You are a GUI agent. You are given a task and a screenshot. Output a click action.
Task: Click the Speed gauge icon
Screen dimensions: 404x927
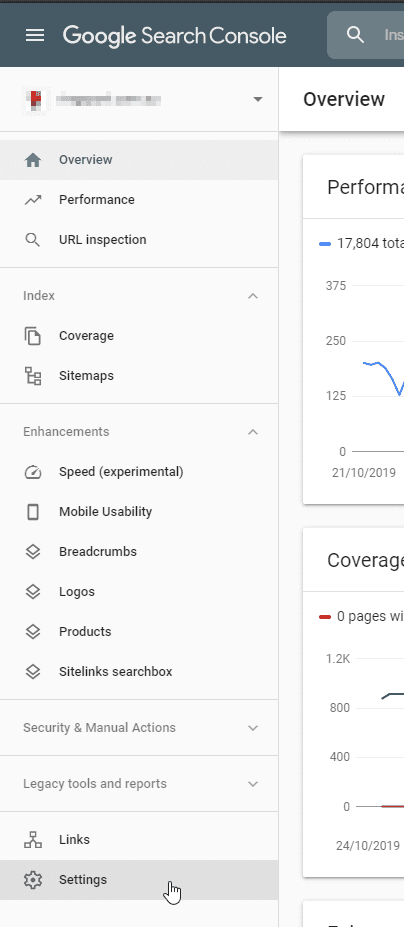tap(33, 472)
